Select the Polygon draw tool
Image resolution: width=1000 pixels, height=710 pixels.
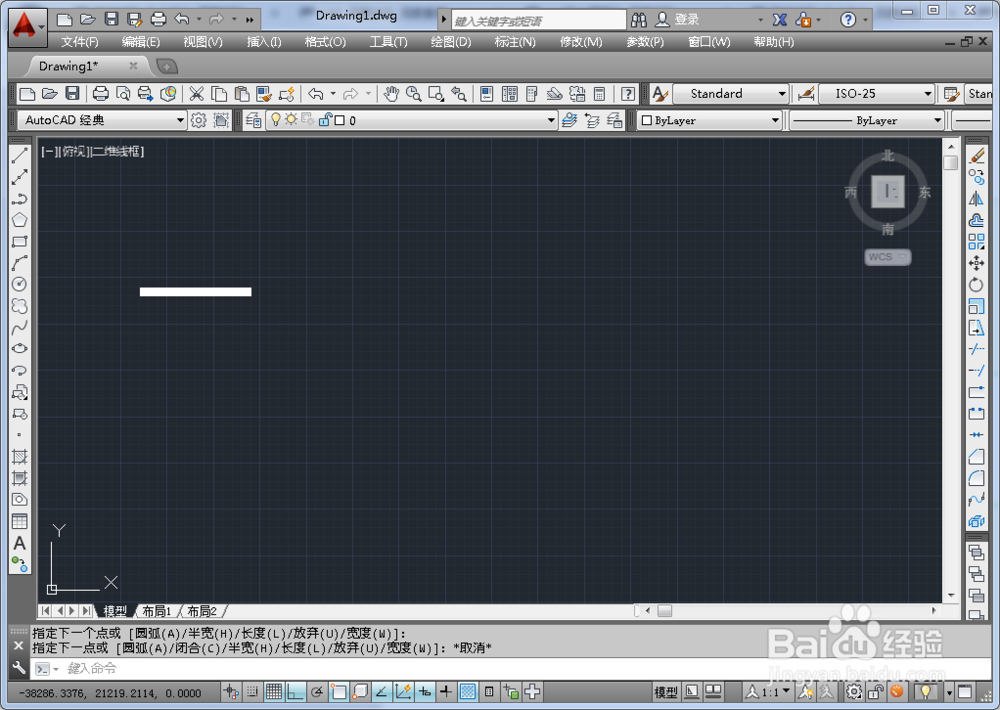20,220
